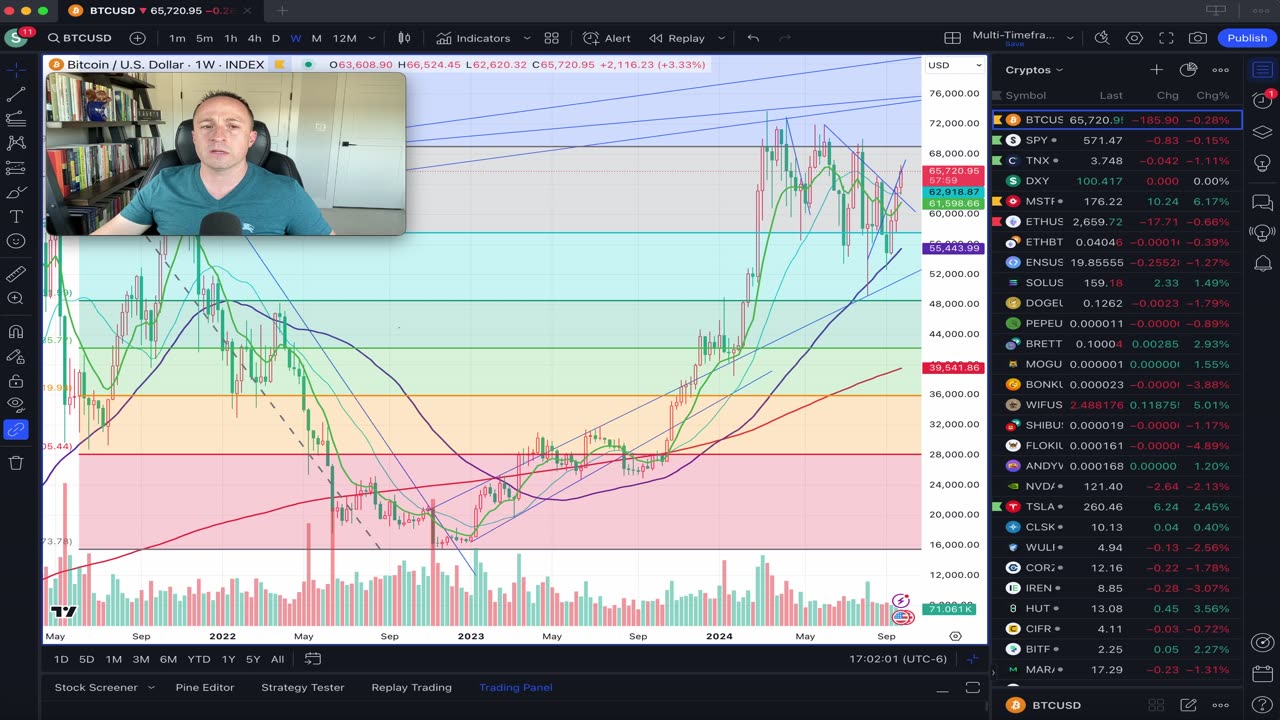Open the Pine Editor tab

(x=204, y=687)
